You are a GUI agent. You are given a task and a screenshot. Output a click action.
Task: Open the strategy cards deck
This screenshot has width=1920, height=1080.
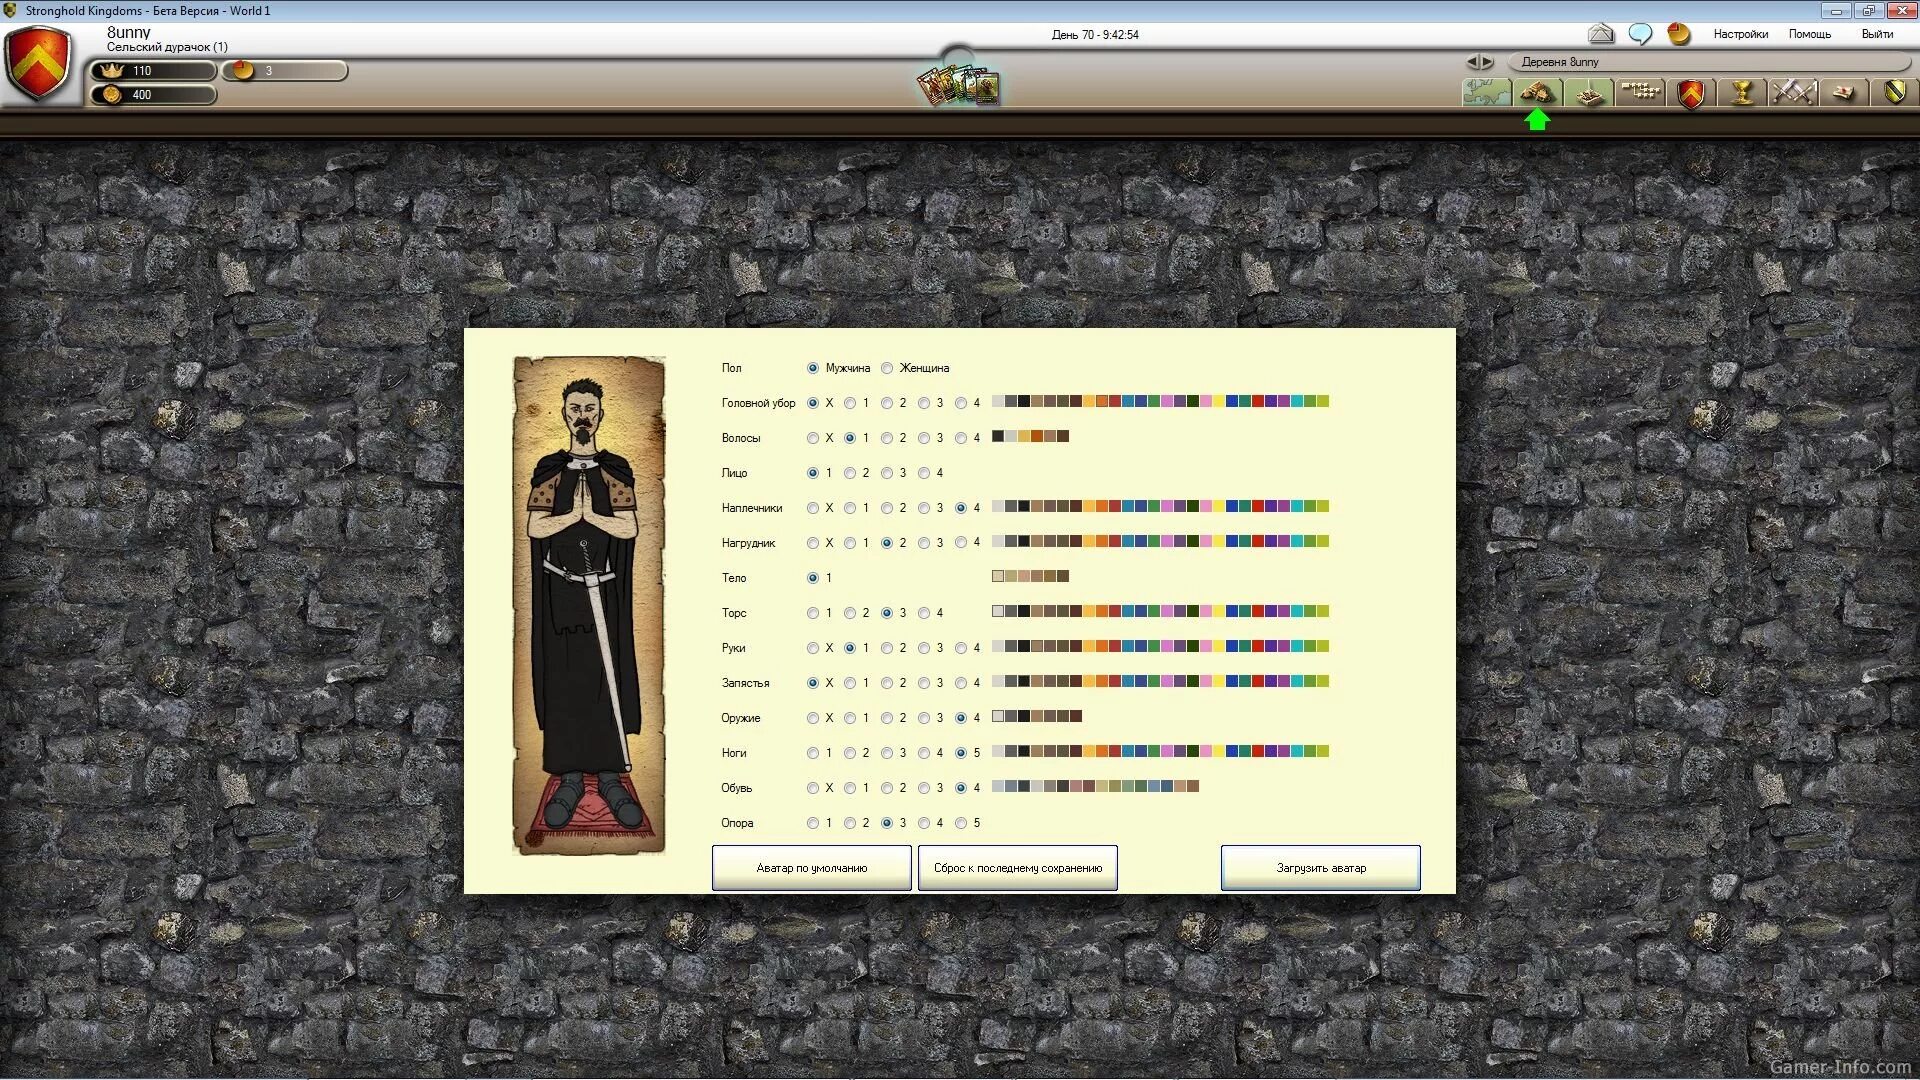958,86
